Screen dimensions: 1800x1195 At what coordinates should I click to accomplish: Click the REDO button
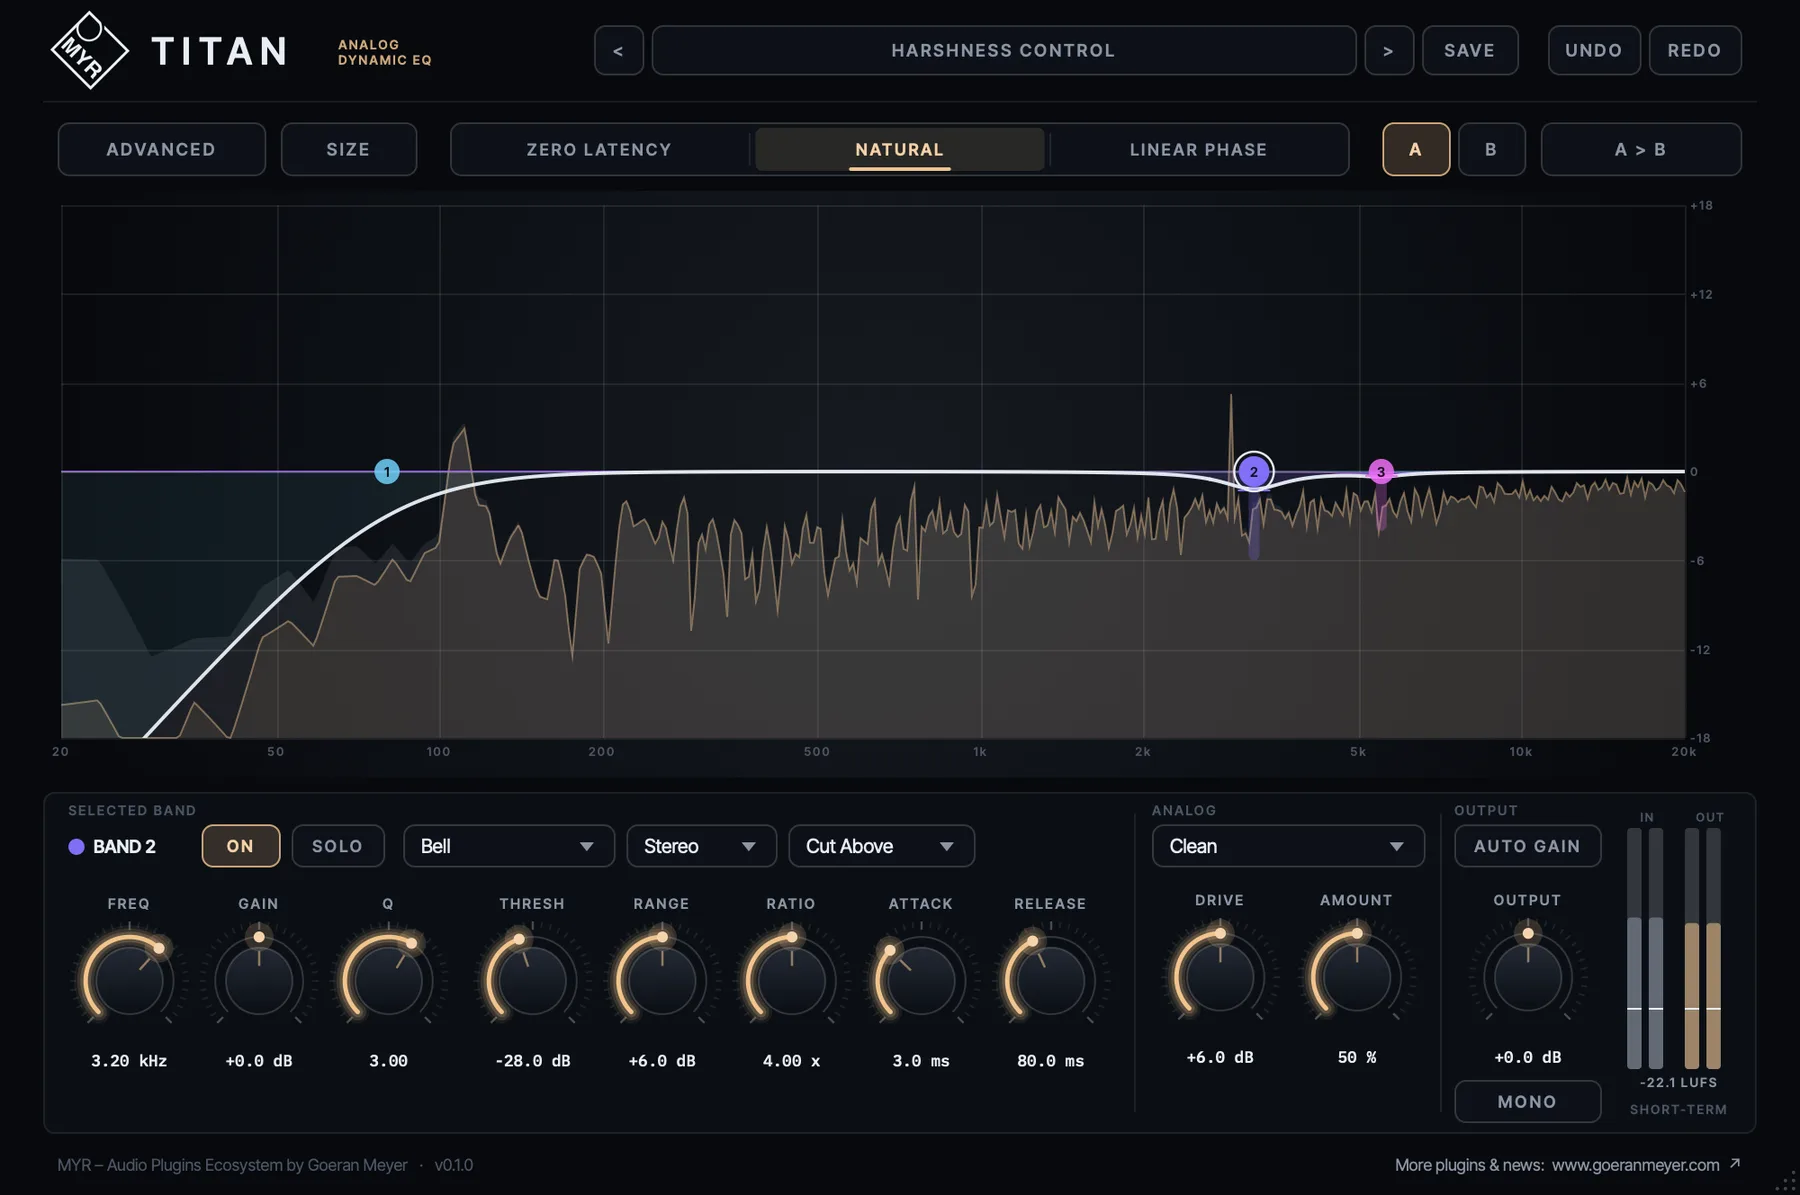pos(1694,50)
